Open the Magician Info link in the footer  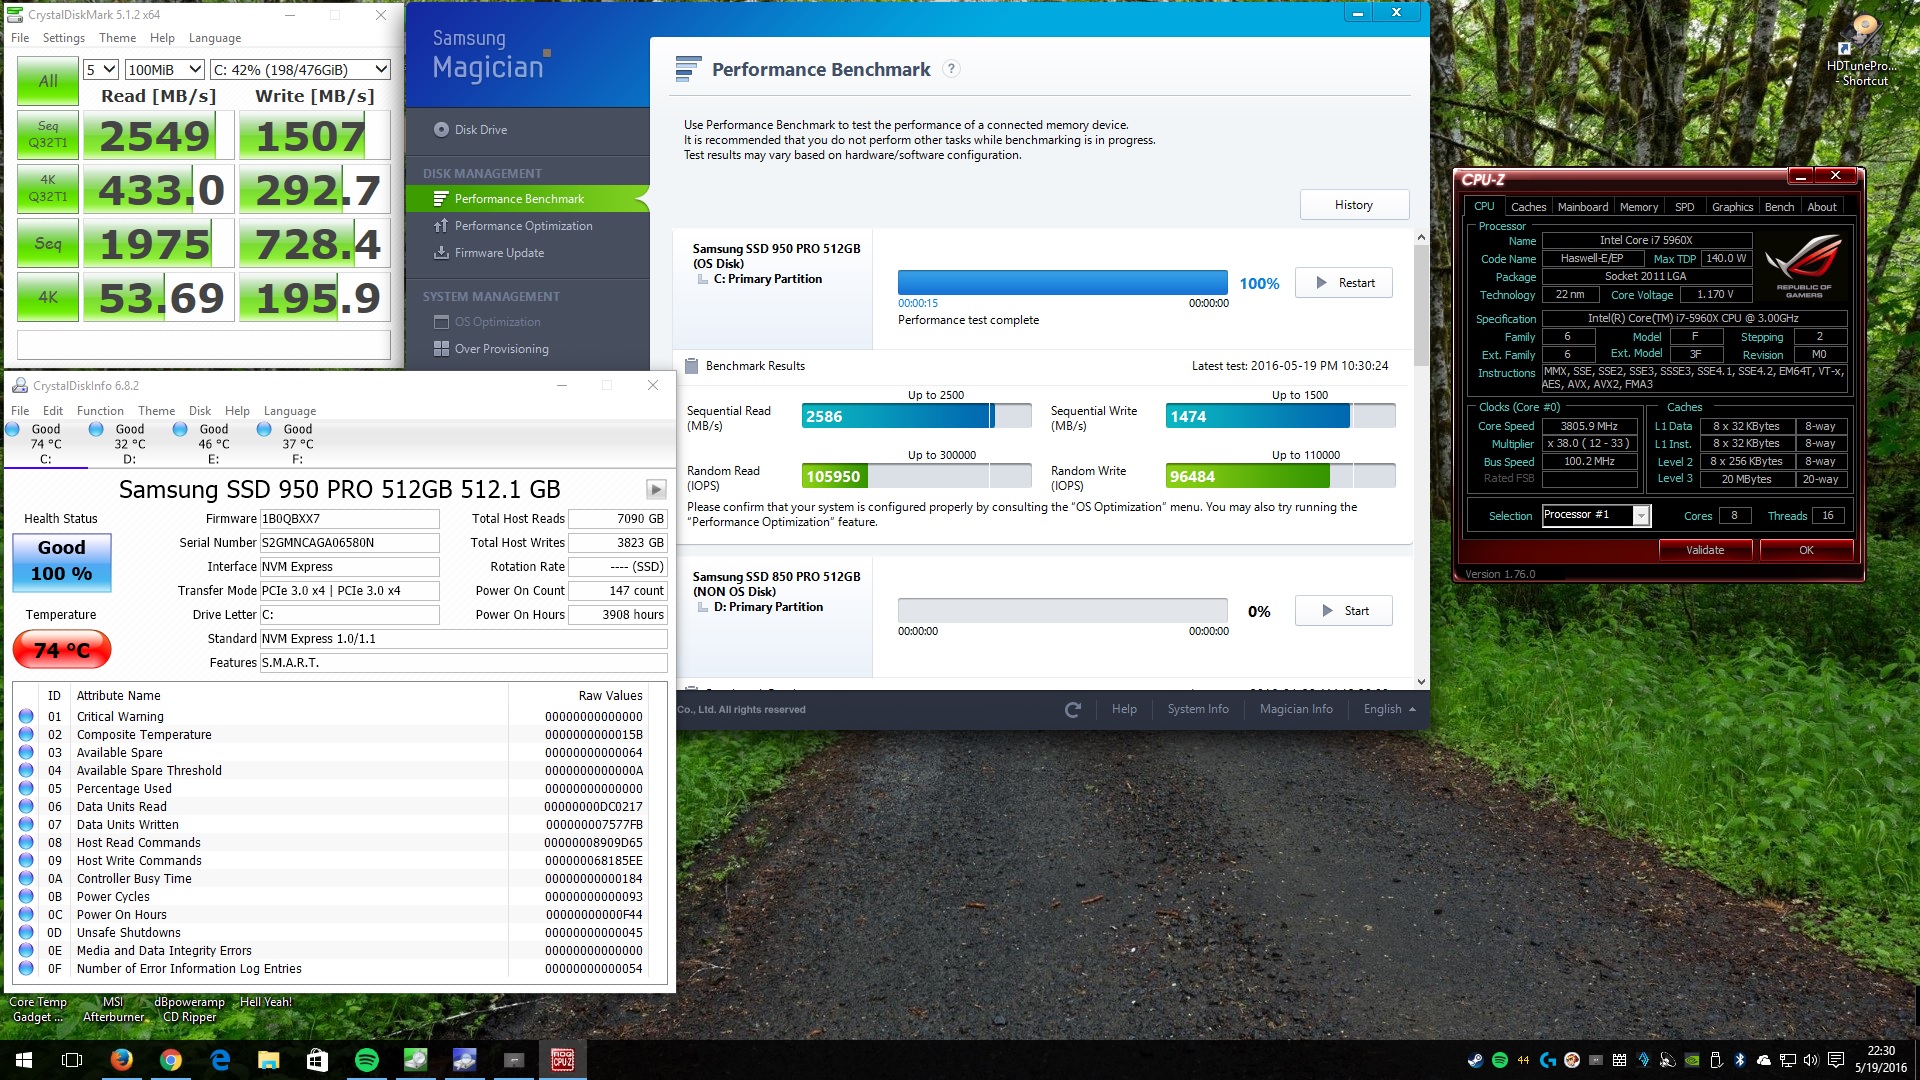click(1296, 709)
